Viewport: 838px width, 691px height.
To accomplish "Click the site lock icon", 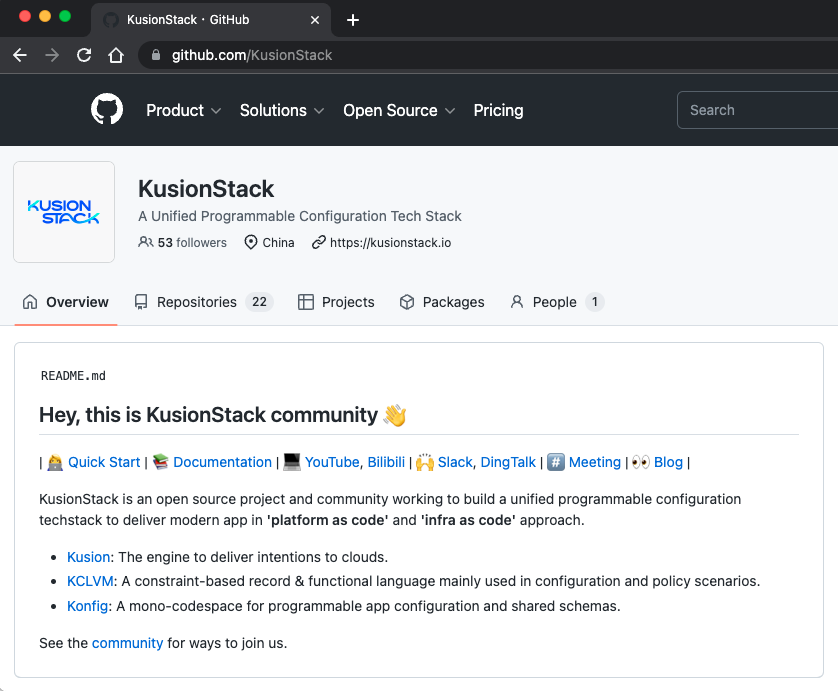I will click(155, 55).
